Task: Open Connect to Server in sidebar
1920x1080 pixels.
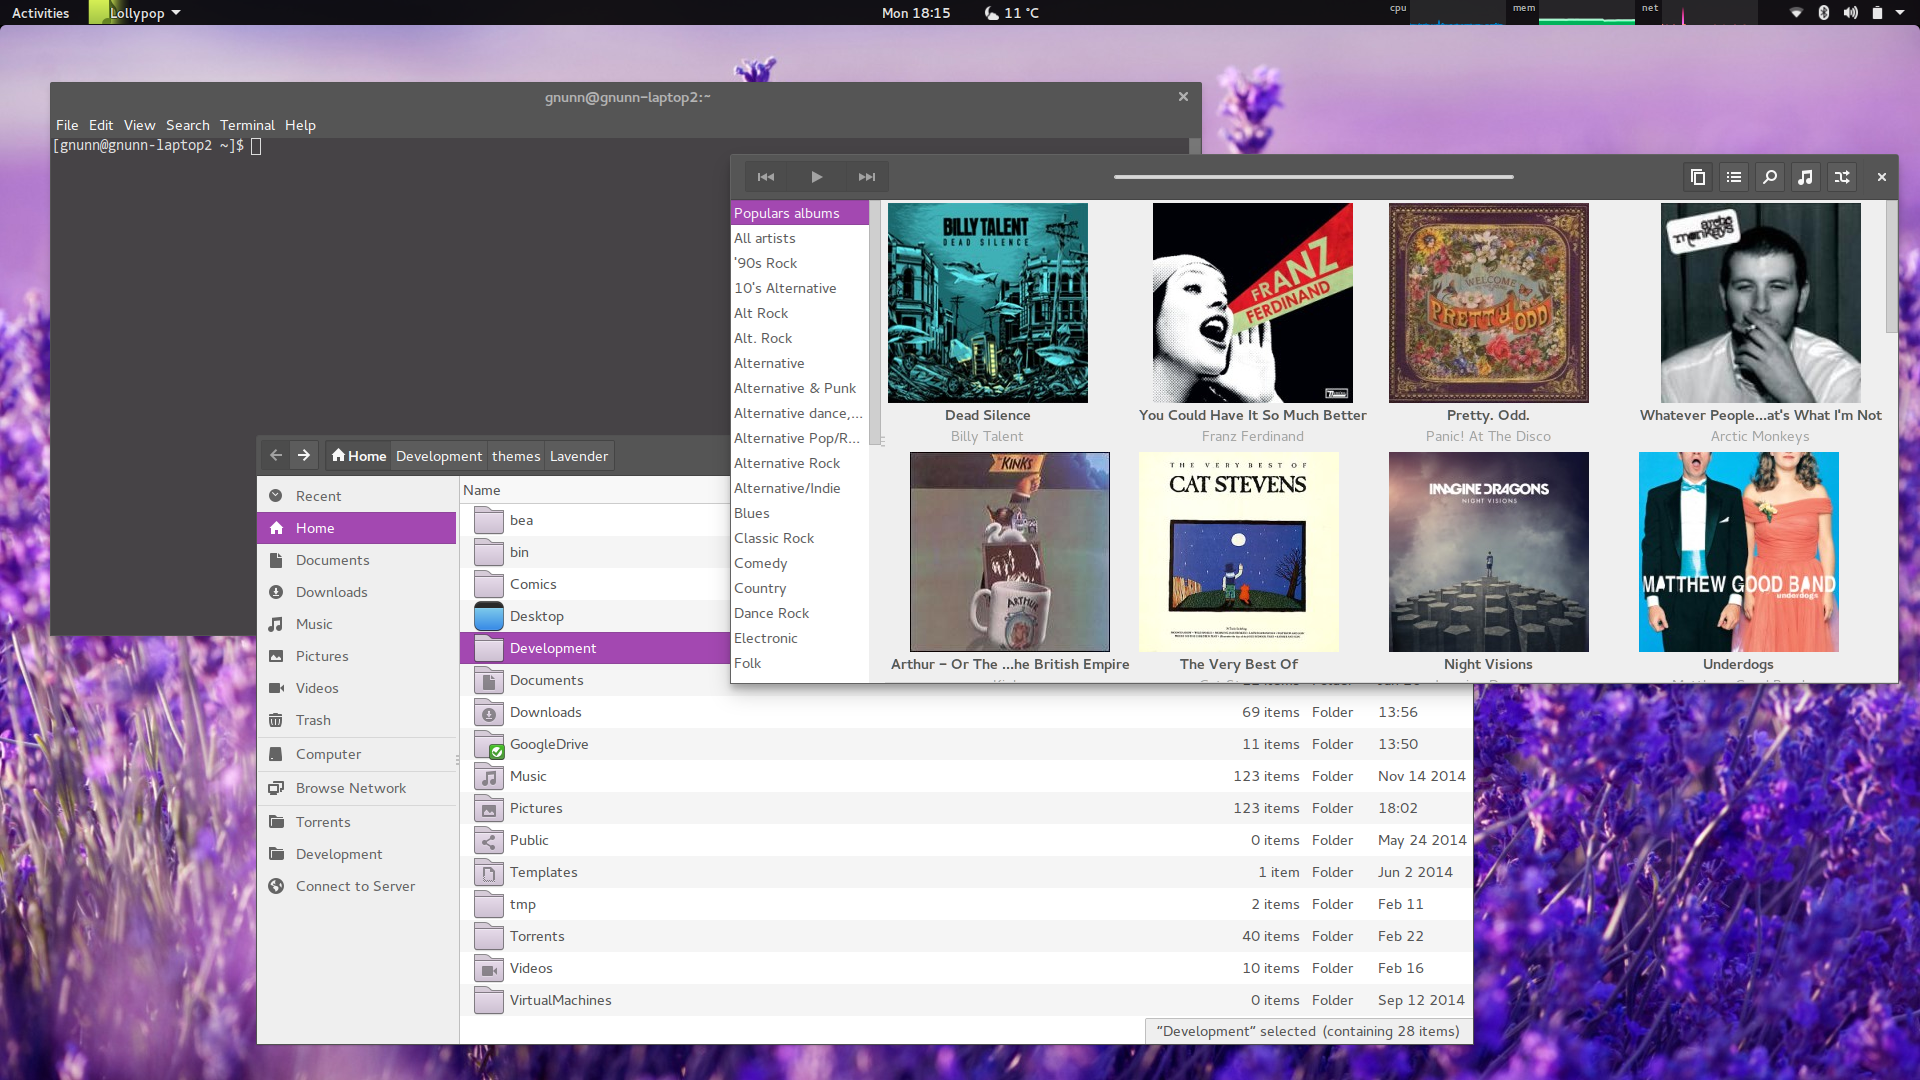Action: [357, 886]
